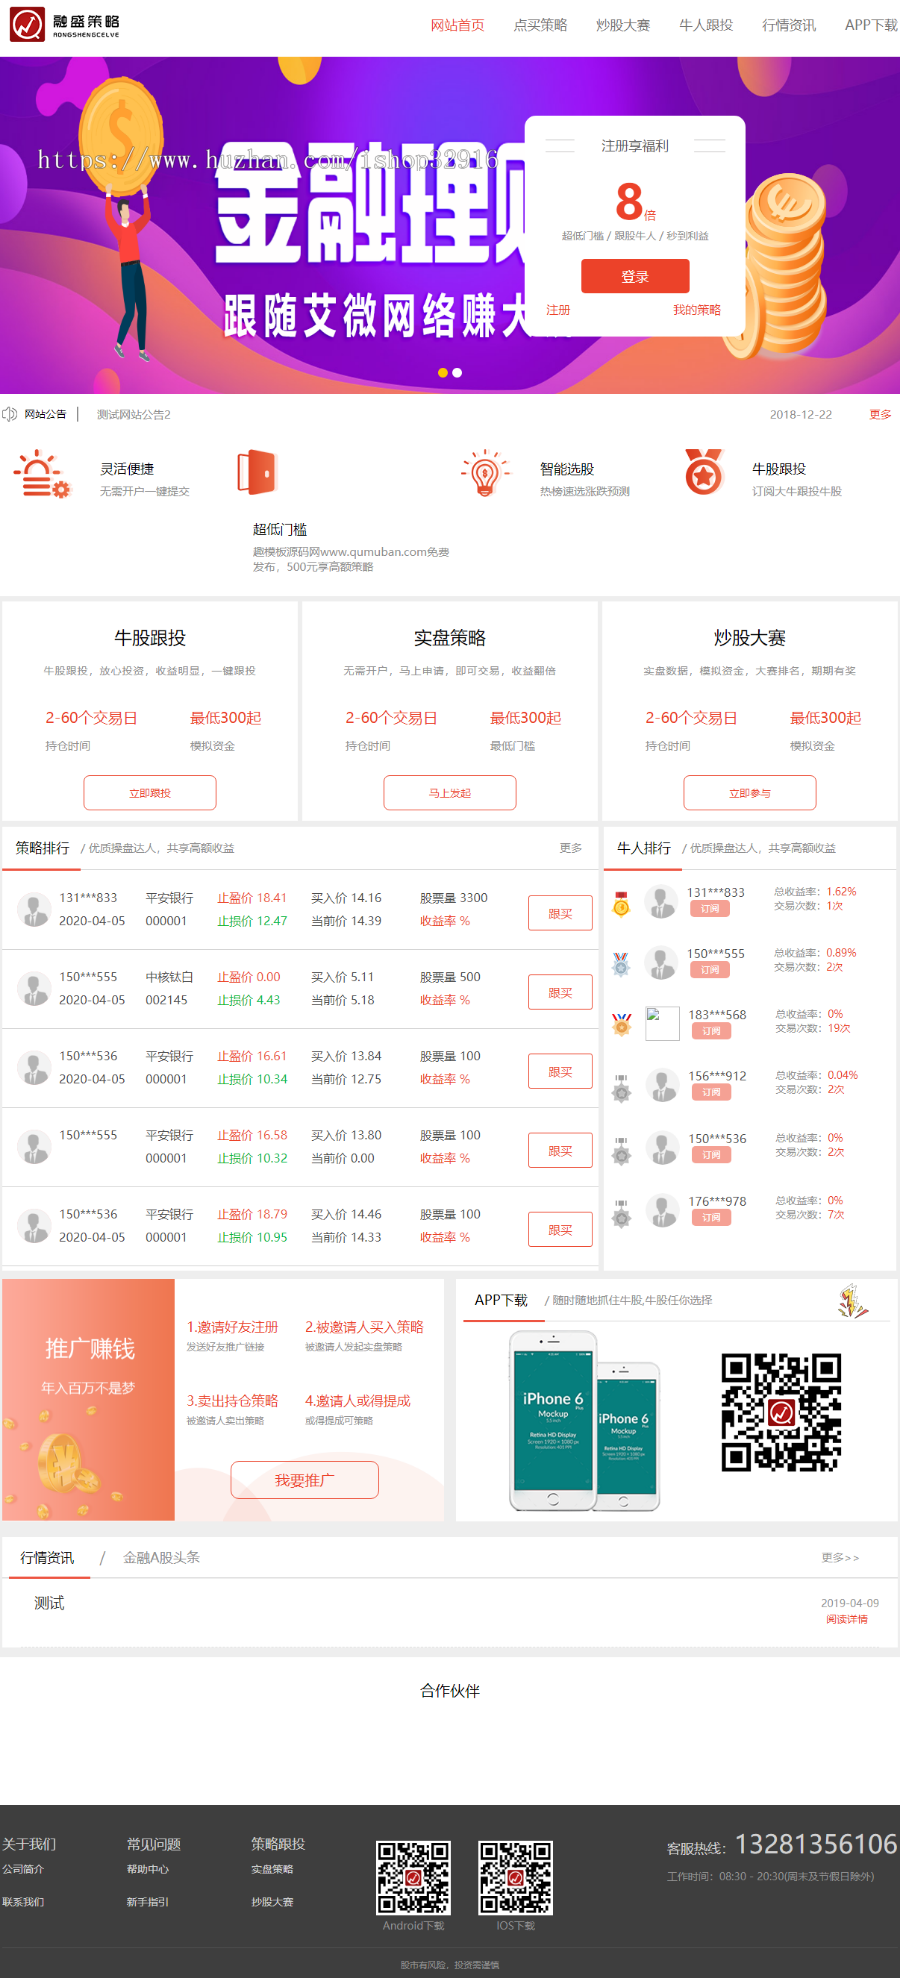This screenshot has height=1978, width=900.
Task: Click APP download QR code
Action: [x=782, y=1413]
